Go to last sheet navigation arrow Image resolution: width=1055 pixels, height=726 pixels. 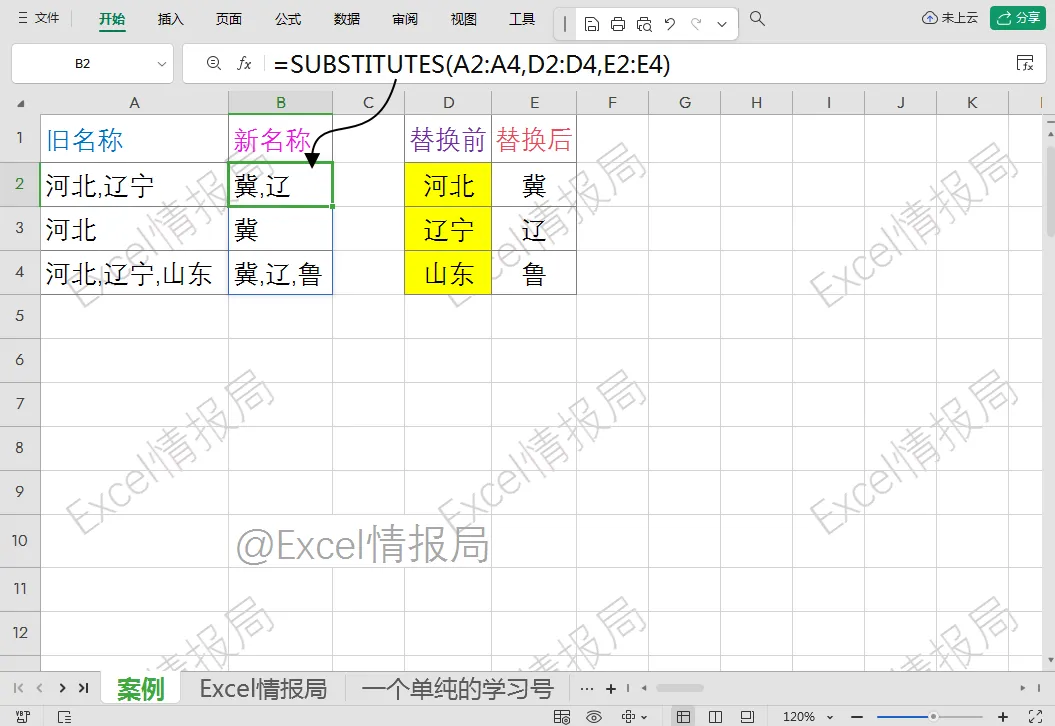point(83,688)
